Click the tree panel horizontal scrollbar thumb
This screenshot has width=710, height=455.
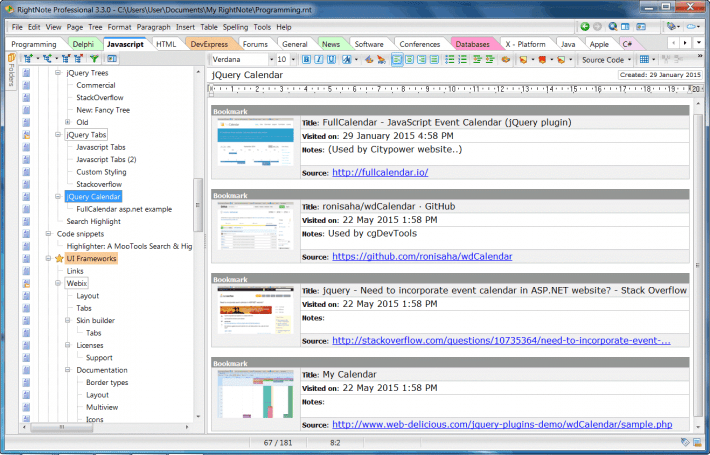62,426
